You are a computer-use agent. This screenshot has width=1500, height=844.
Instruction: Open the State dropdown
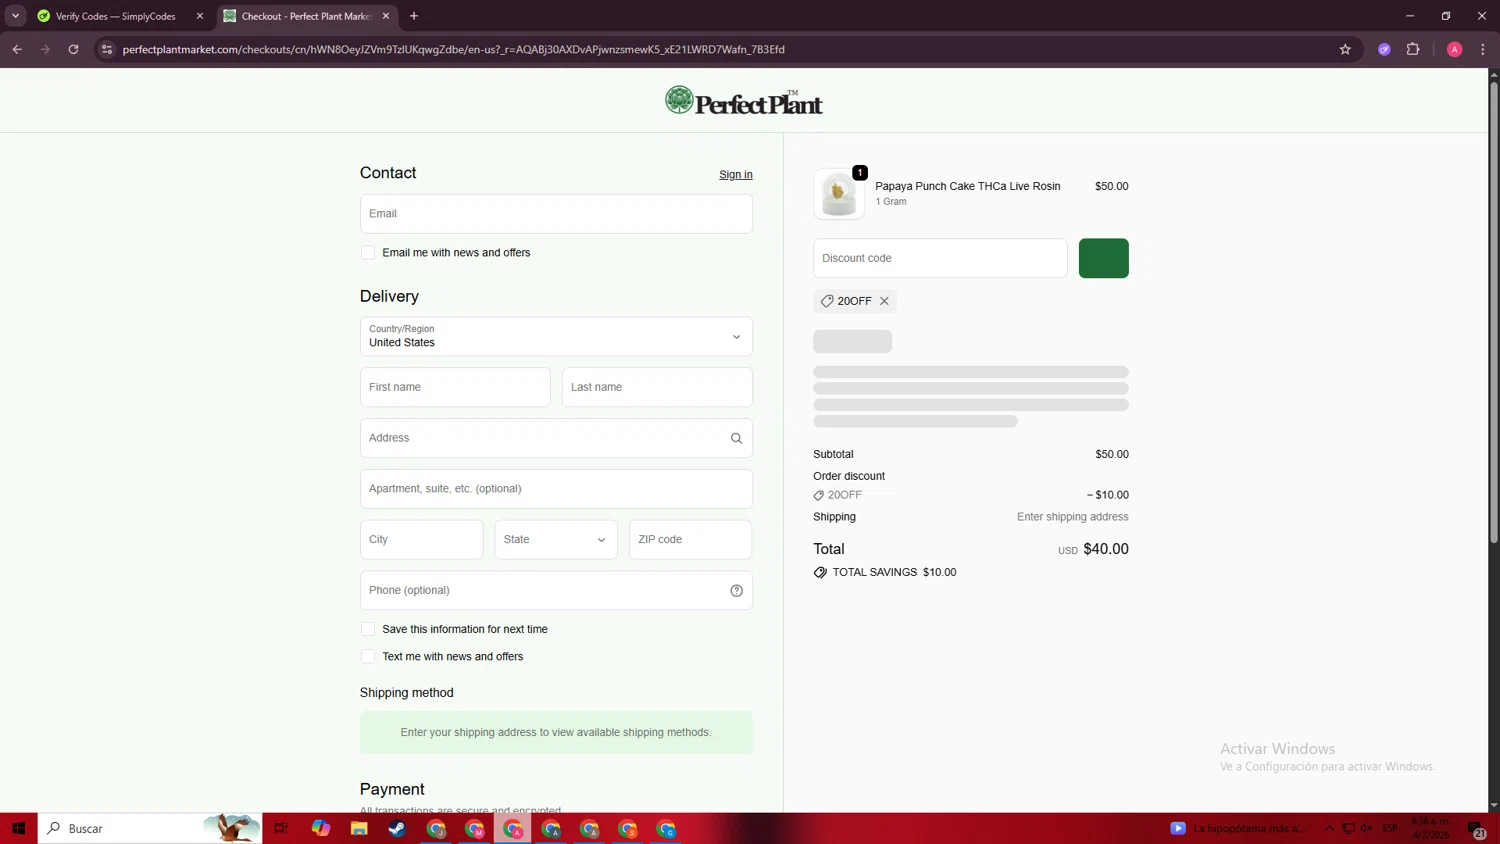point(556,540)
